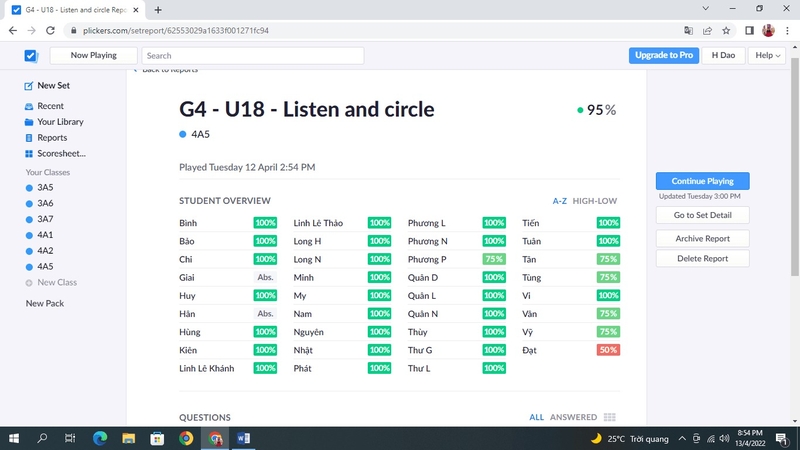Open a new browser tab

click(x=158, y=10)
